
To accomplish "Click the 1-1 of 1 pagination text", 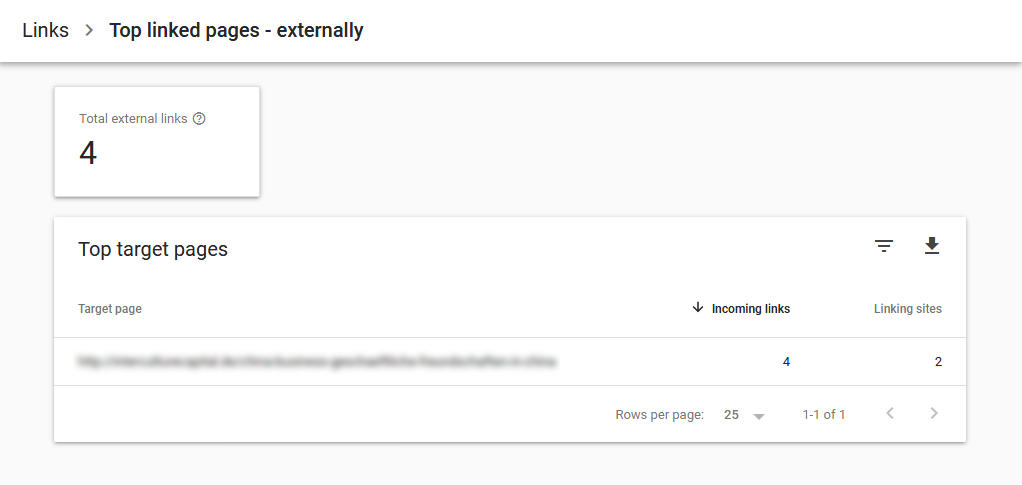I will tap(824, 415).
